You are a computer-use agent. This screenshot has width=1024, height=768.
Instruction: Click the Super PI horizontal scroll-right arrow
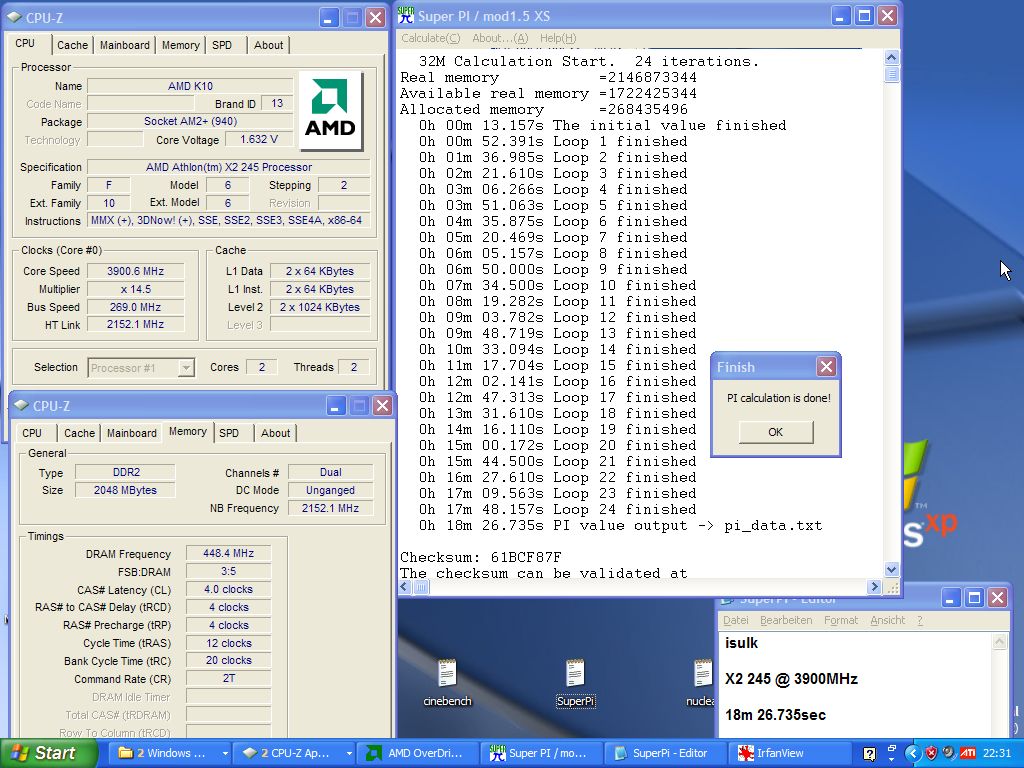pyautogui.click(x=874, y=586)
